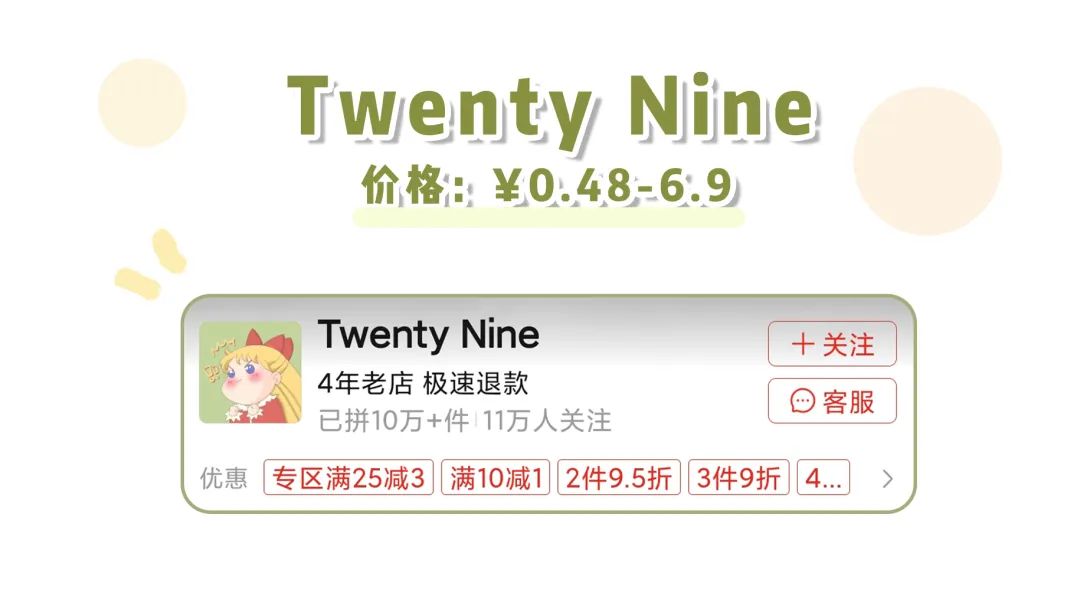1080x596 pixels.
Task: Click the truncated 4... discount tag
Action: click(x=823, y=477)
